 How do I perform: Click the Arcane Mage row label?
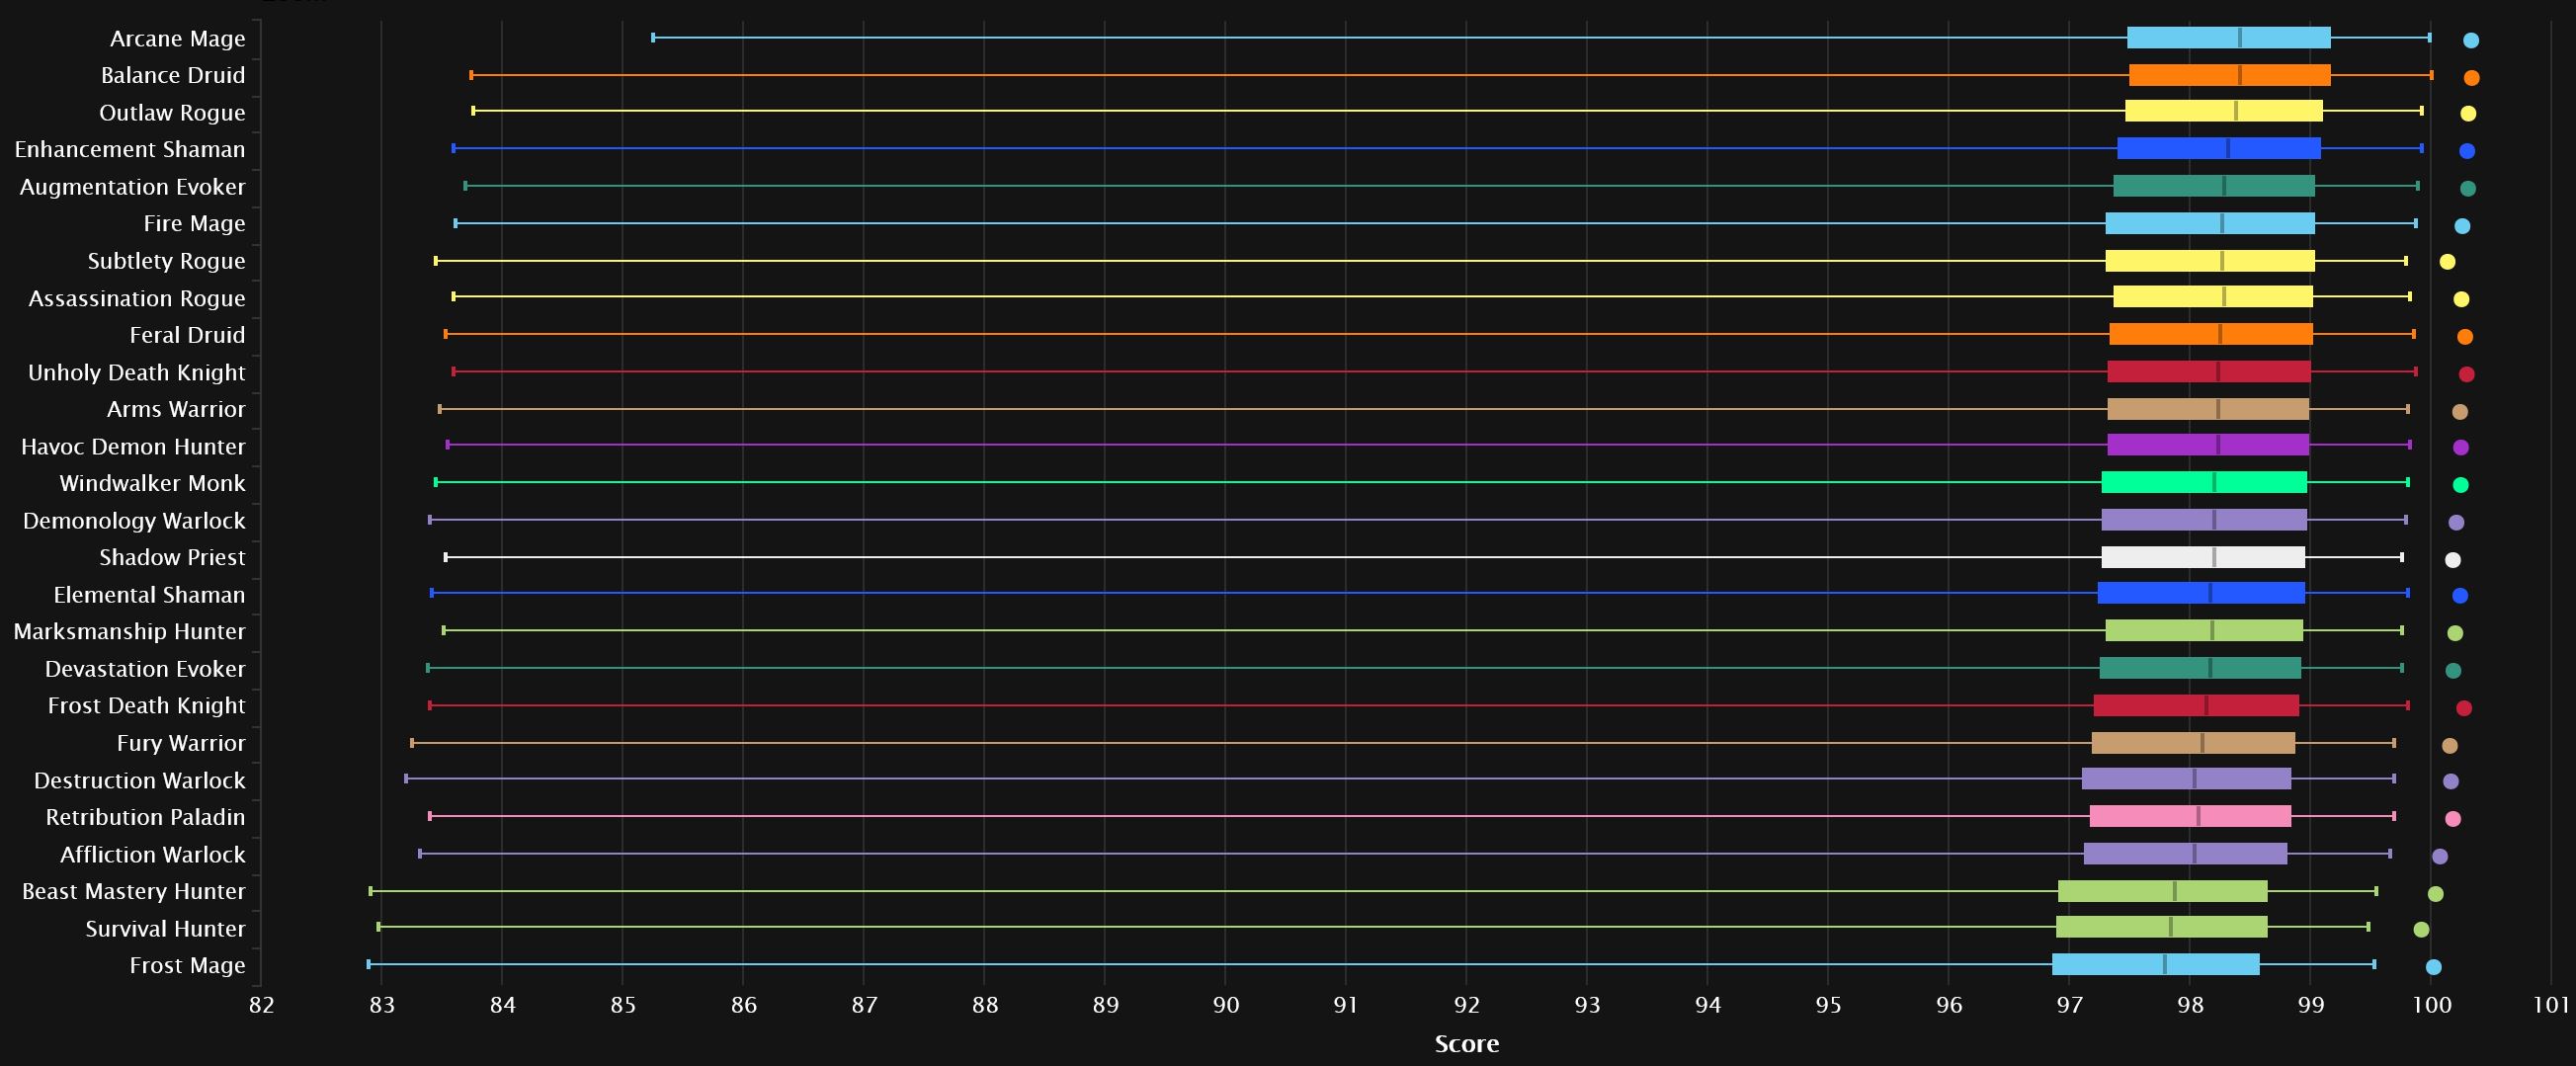(177, 39)
